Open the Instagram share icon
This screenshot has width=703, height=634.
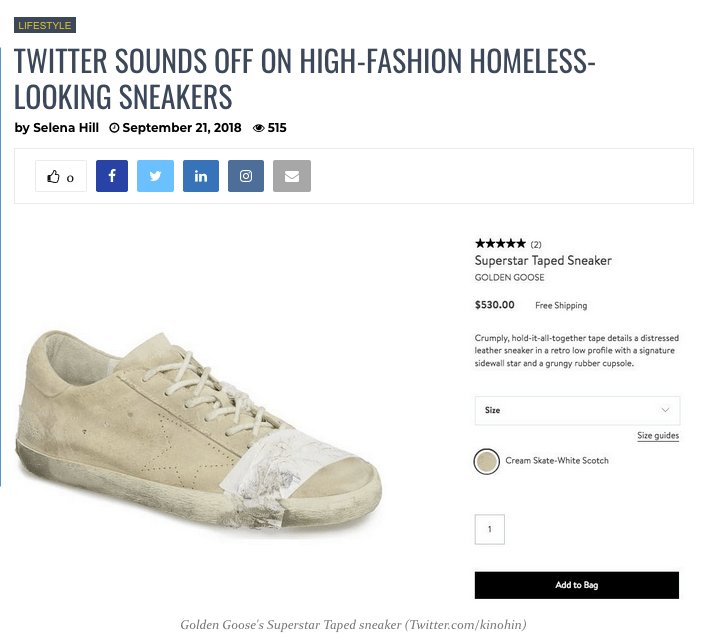(x=246, y=176)
